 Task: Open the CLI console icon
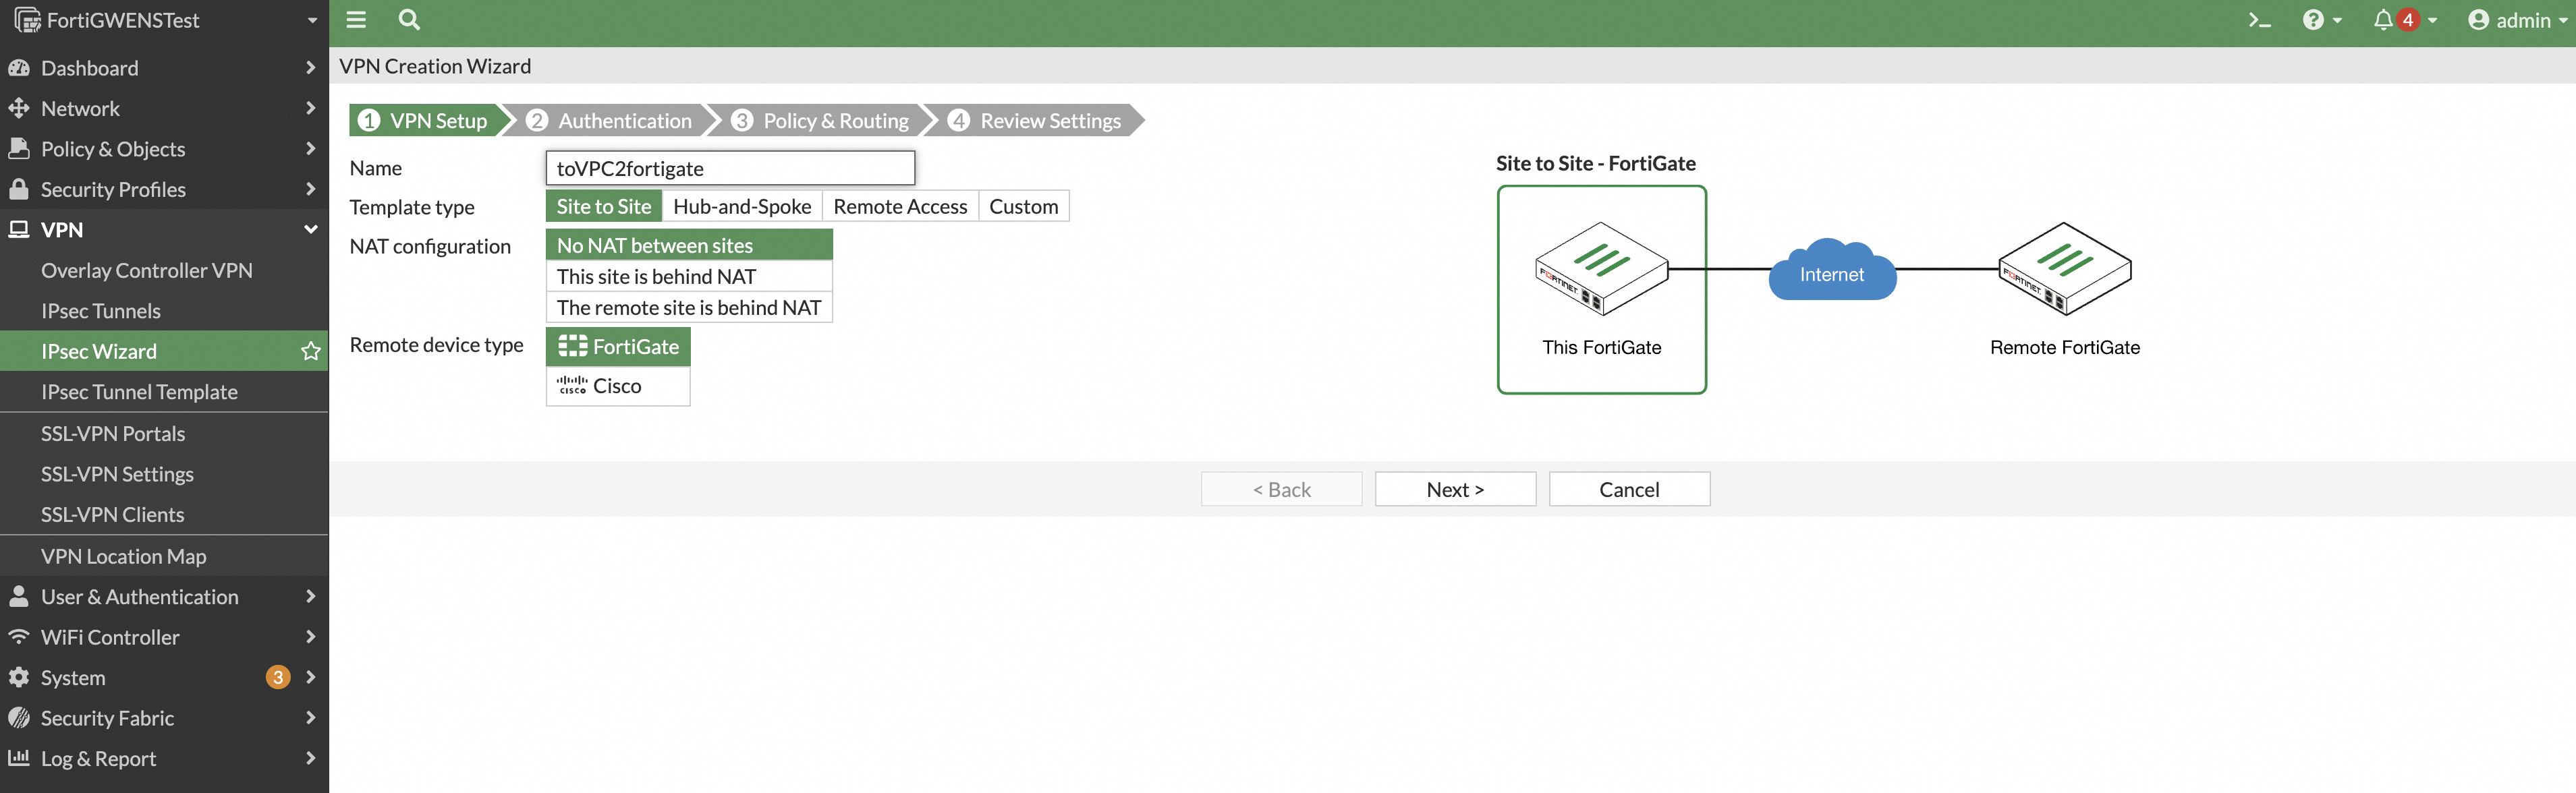(x=2259, y=20)
